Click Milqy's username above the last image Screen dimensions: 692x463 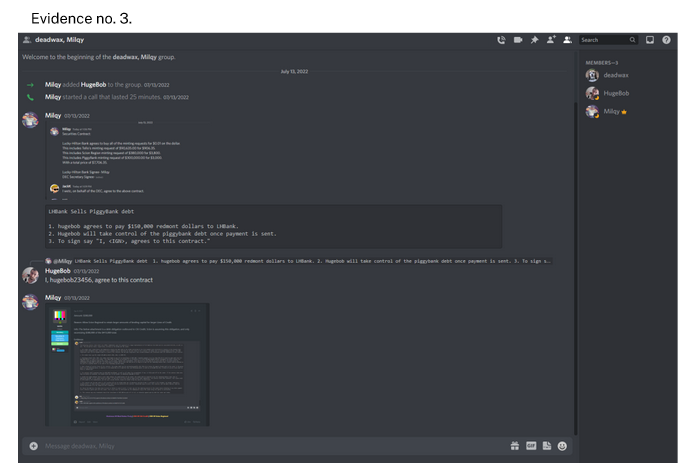click(53, 297)
